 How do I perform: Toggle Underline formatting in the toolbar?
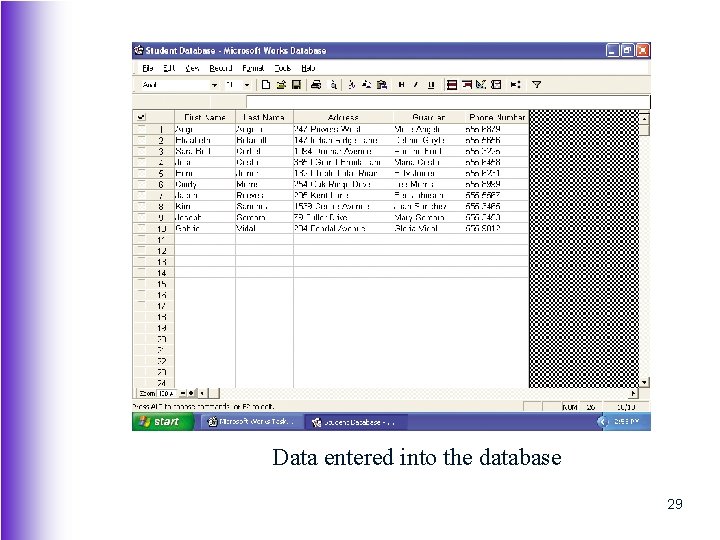click(x=431, y=84)
